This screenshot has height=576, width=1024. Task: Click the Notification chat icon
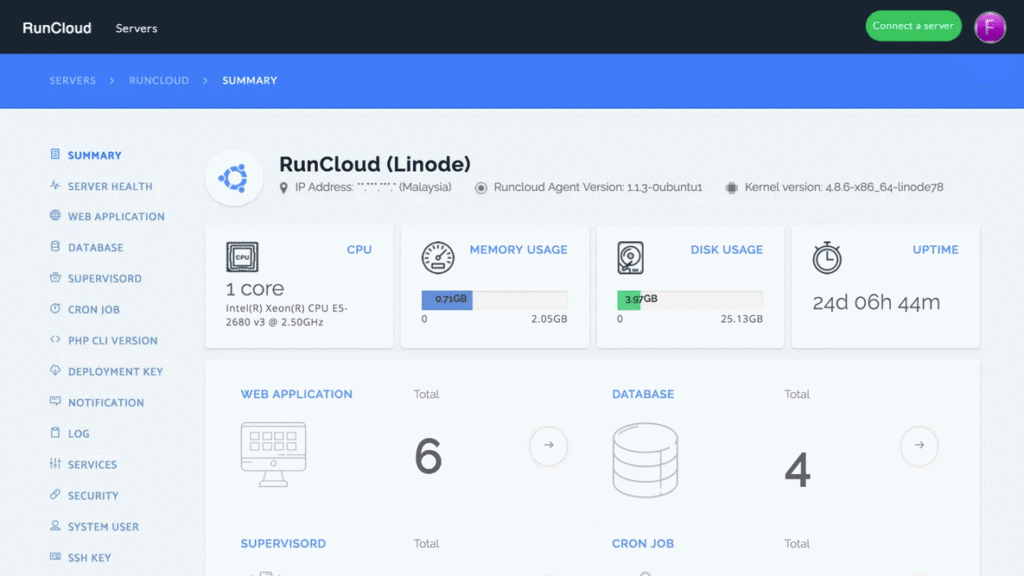(x=55, y=402)
